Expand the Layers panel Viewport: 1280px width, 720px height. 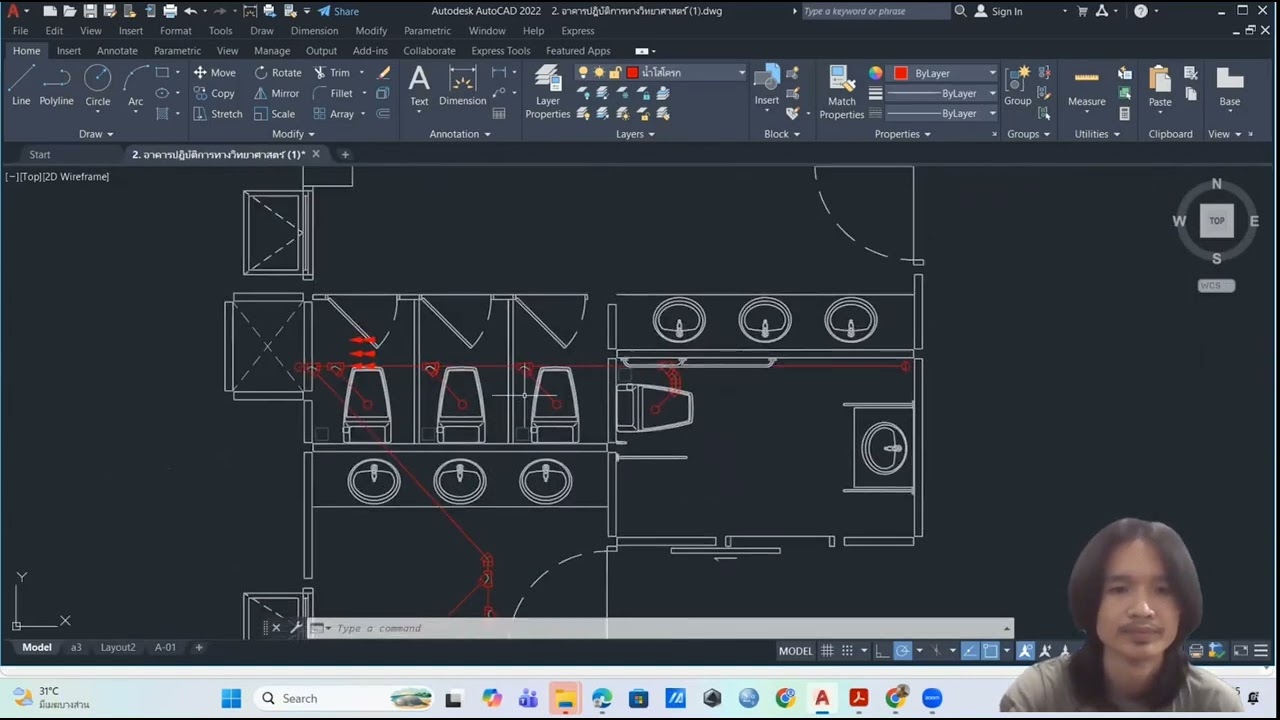pyautogui.click(x=635, y=134)
